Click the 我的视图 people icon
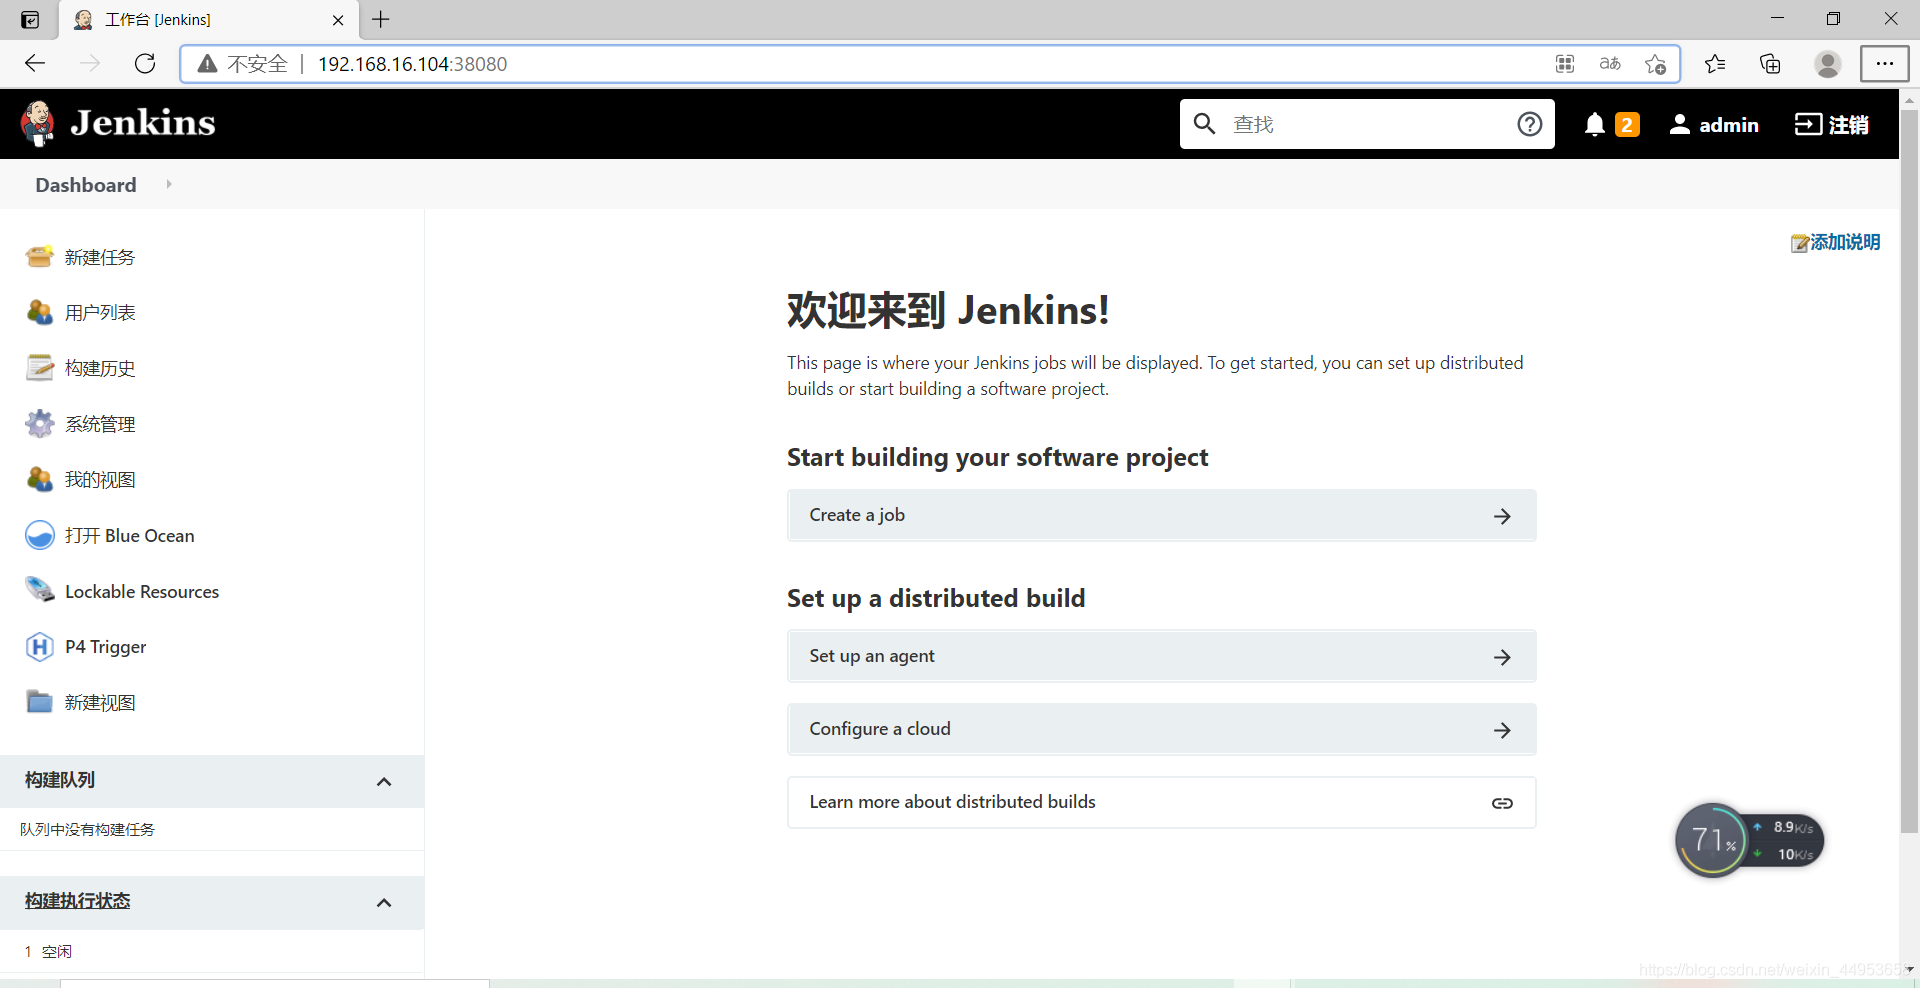The image size is (1920, 988). coord(40,479)
